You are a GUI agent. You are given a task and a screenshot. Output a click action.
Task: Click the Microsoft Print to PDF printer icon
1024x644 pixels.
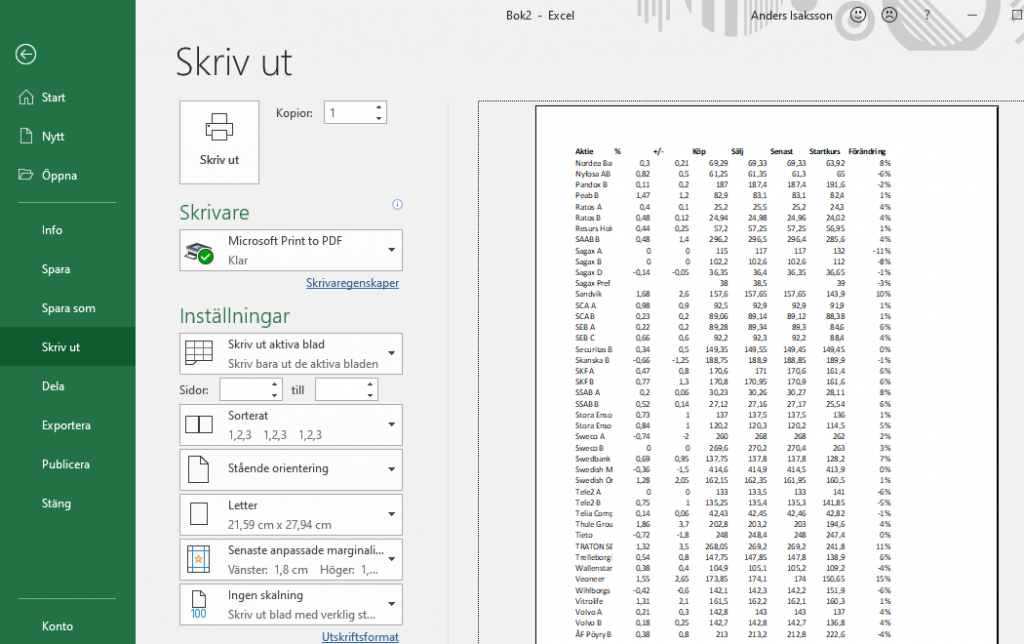pos(199,251)
